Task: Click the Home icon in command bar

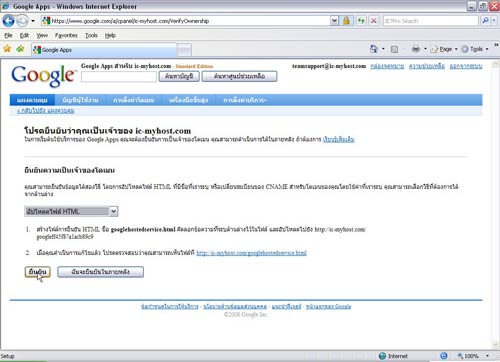Action: (374, 49)
